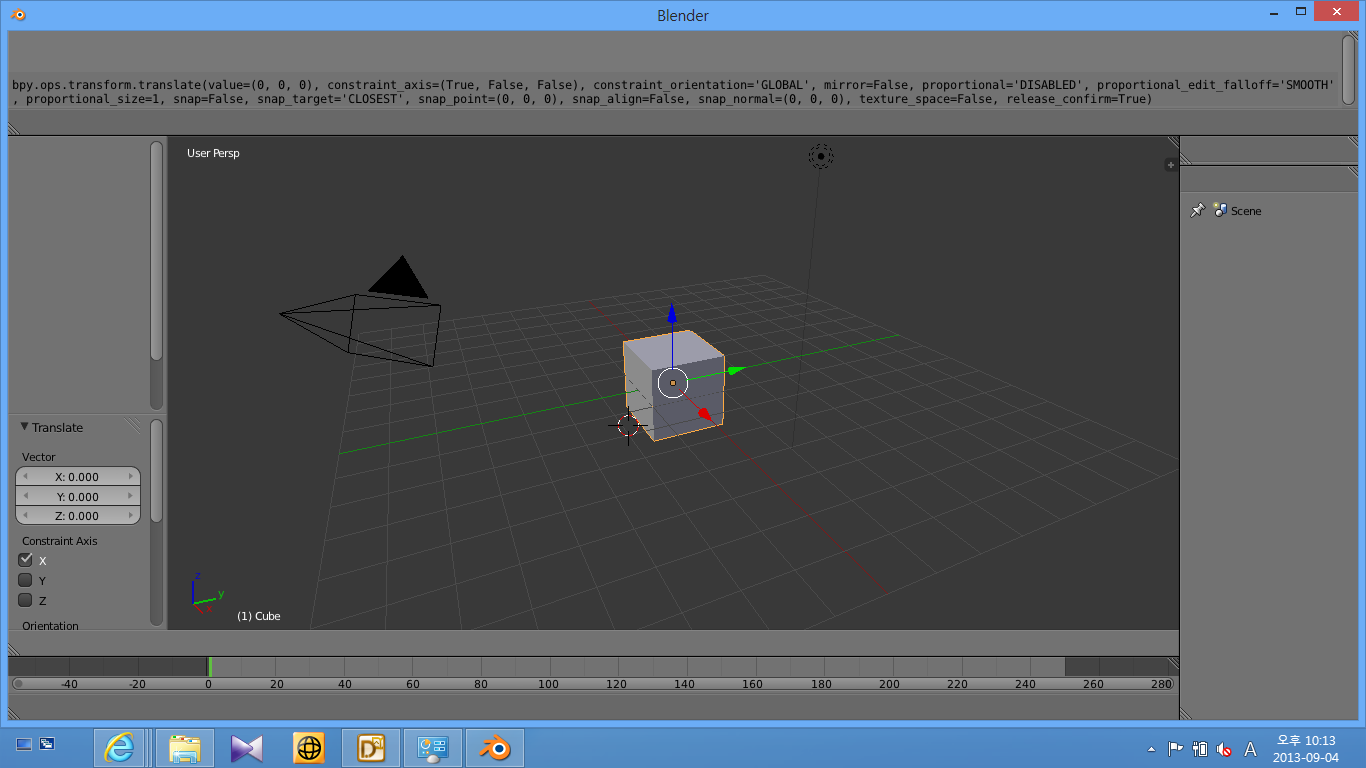Click the Blender logo in title bar

pyautogui.click(x=19, y=14)
